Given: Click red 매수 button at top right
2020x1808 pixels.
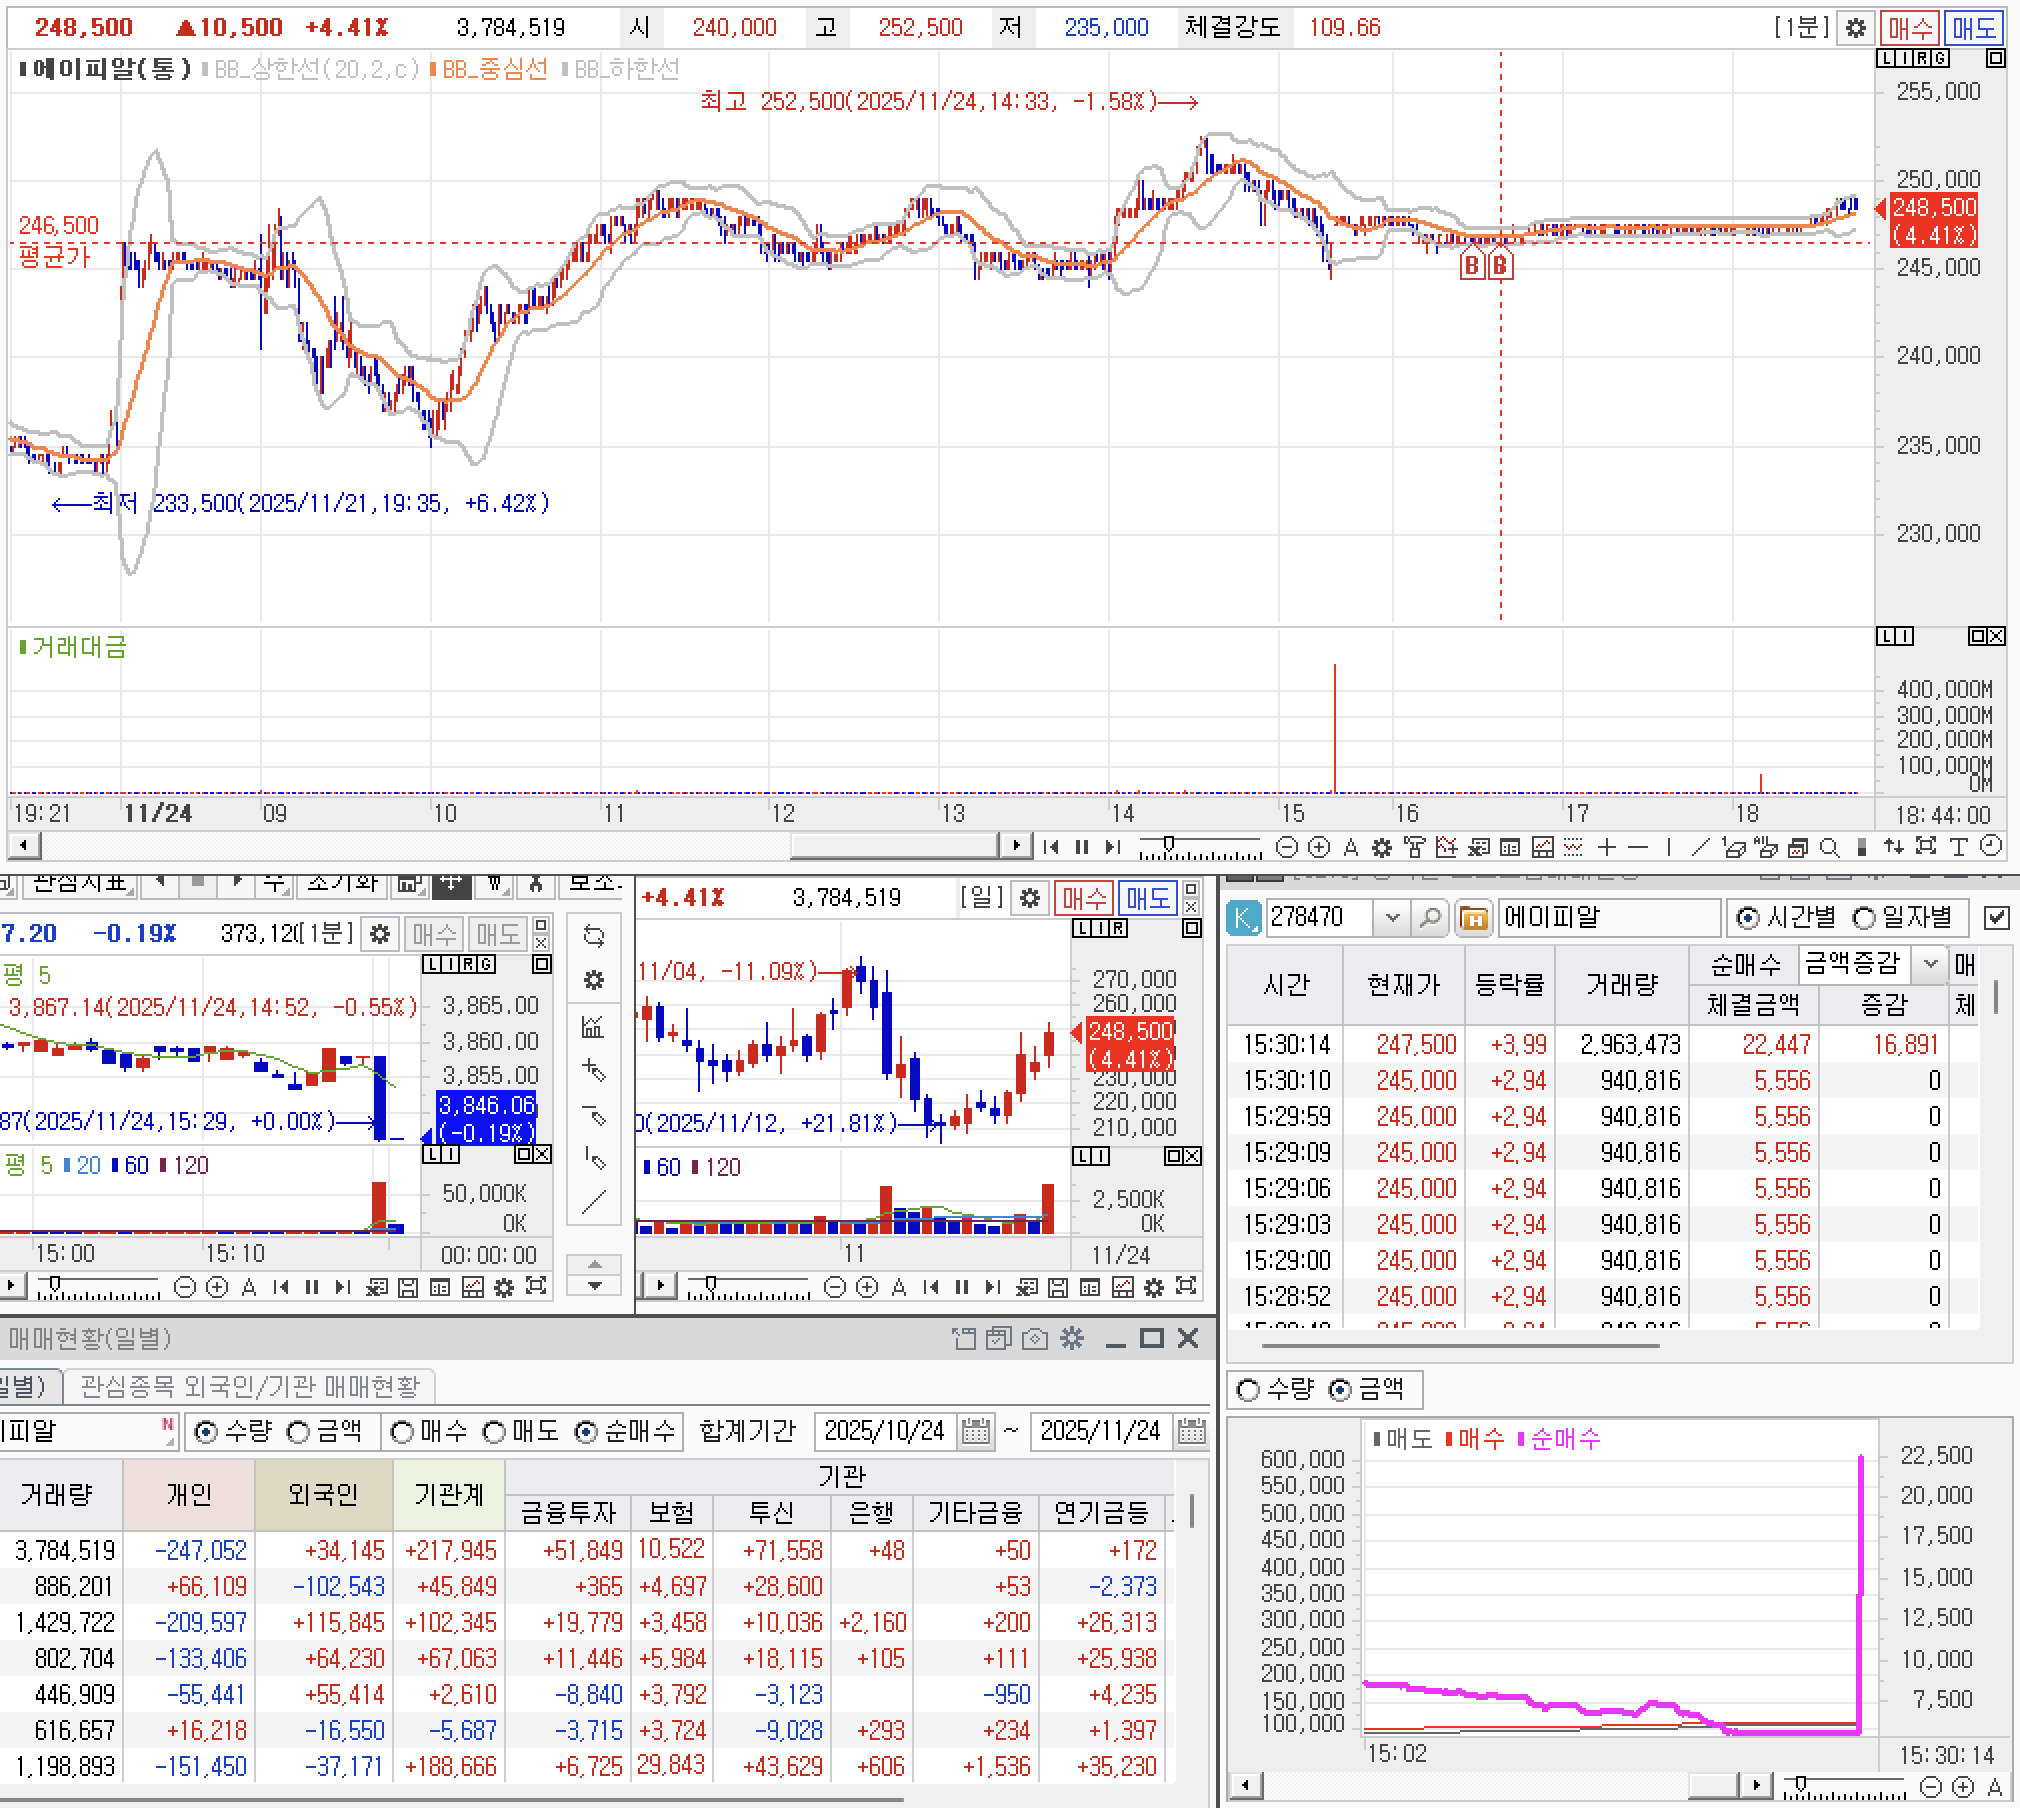Looking at the screenshot, I should [x=1909, y=27].
